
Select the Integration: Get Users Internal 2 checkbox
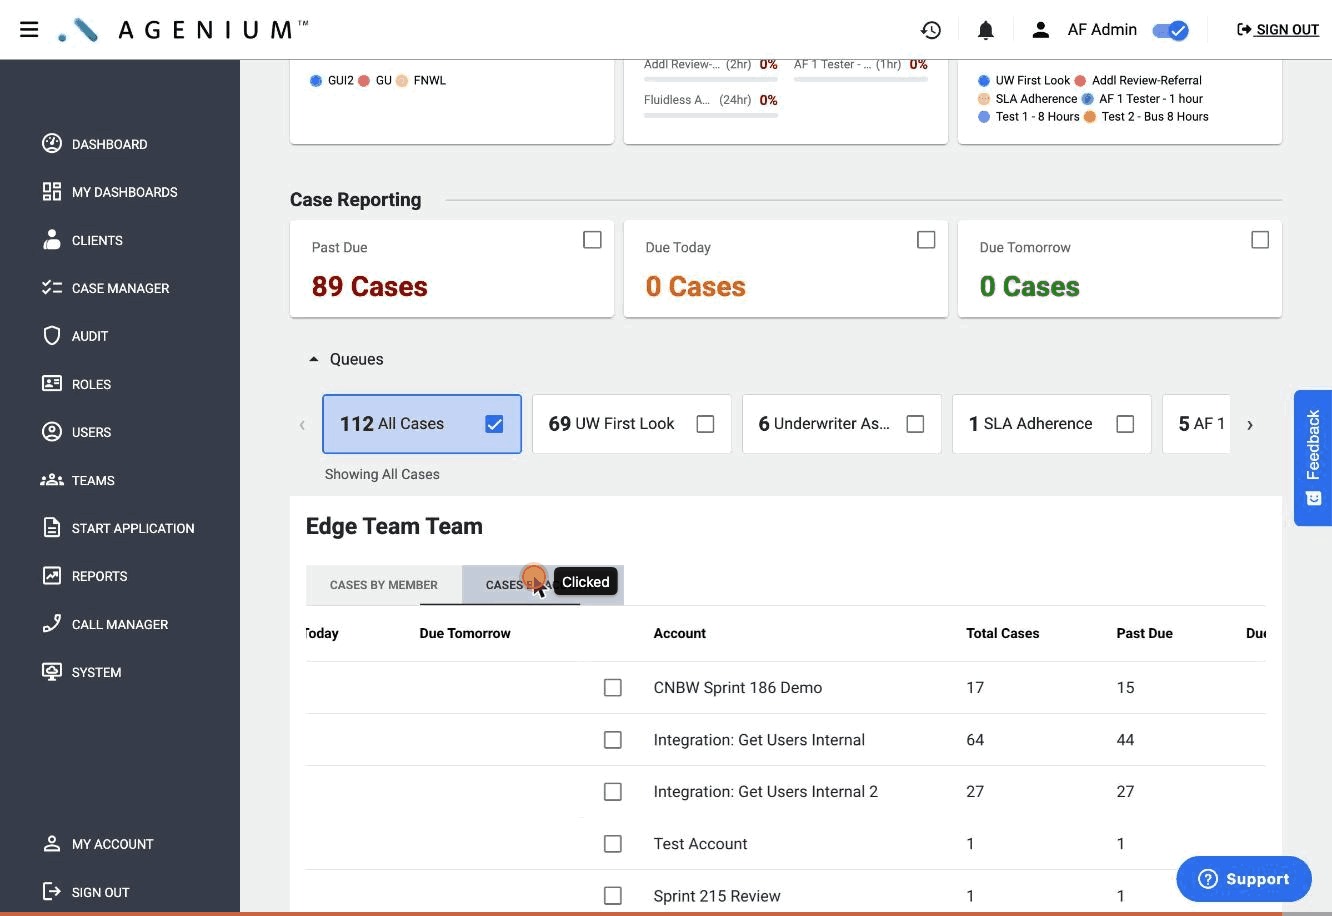[x=613, y=792]
